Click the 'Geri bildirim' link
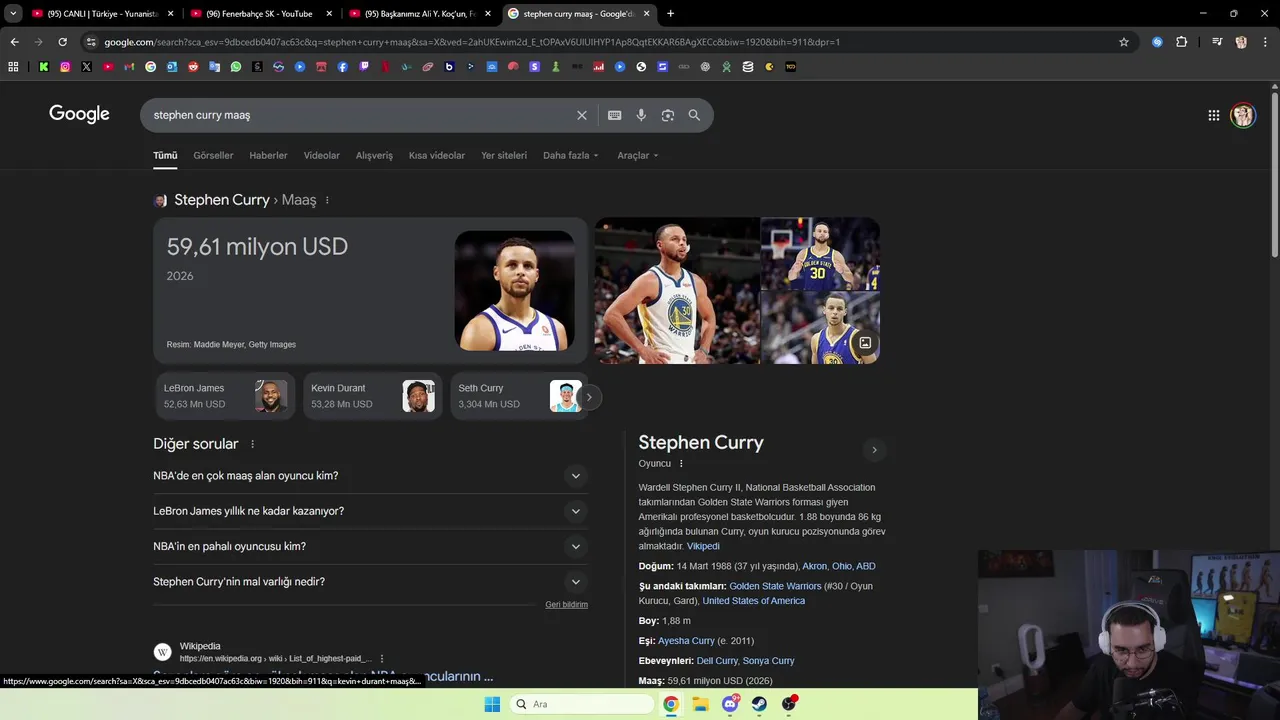This screenshot has height=720, width=1280. point(566,605)
